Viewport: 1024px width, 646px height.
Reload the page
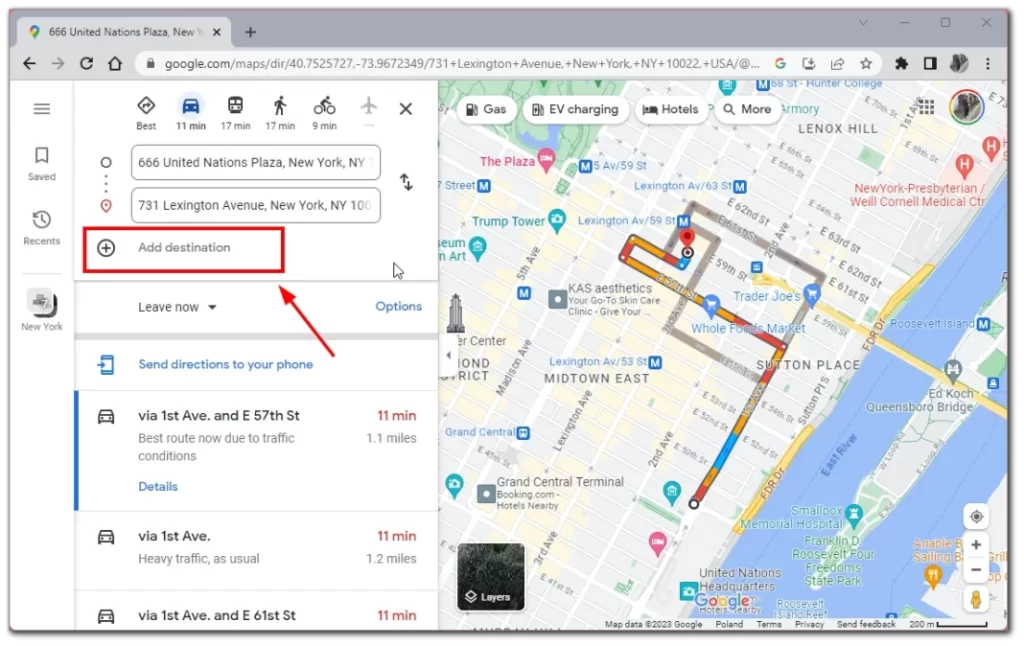coord(86,63)
